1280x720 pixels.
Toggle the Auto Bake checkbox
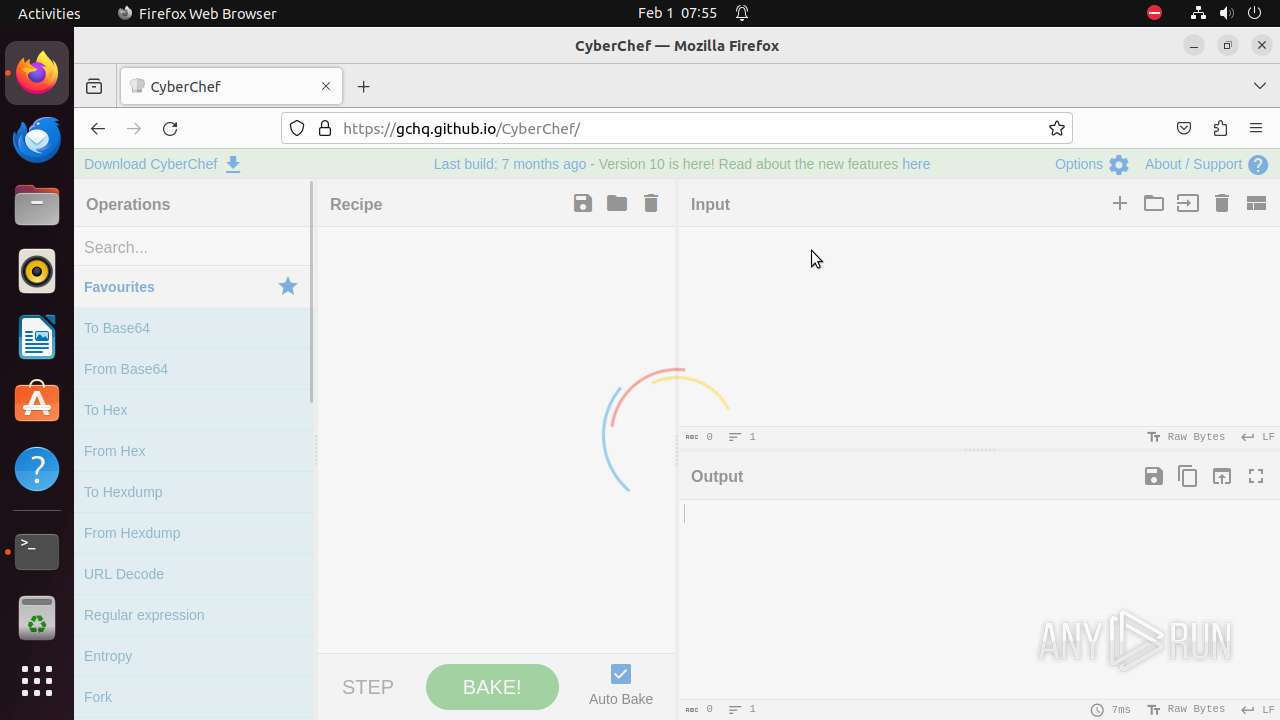(621, 674)
